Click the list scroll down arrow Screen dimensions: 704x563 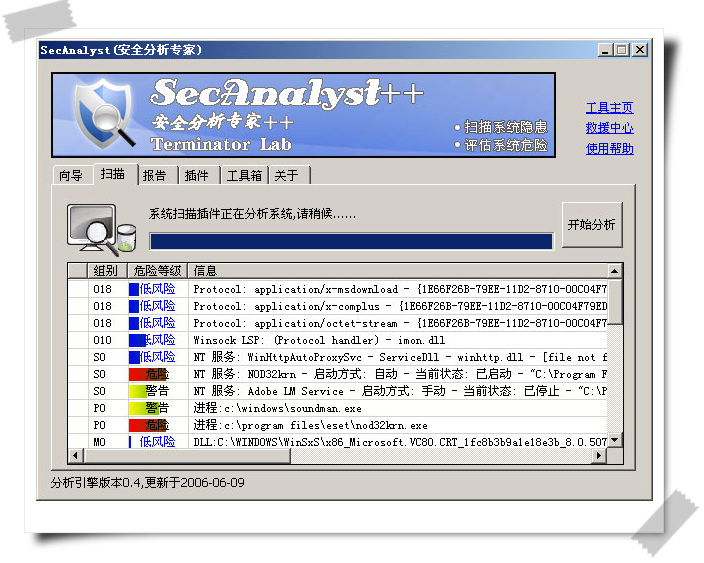click(615, 440)
